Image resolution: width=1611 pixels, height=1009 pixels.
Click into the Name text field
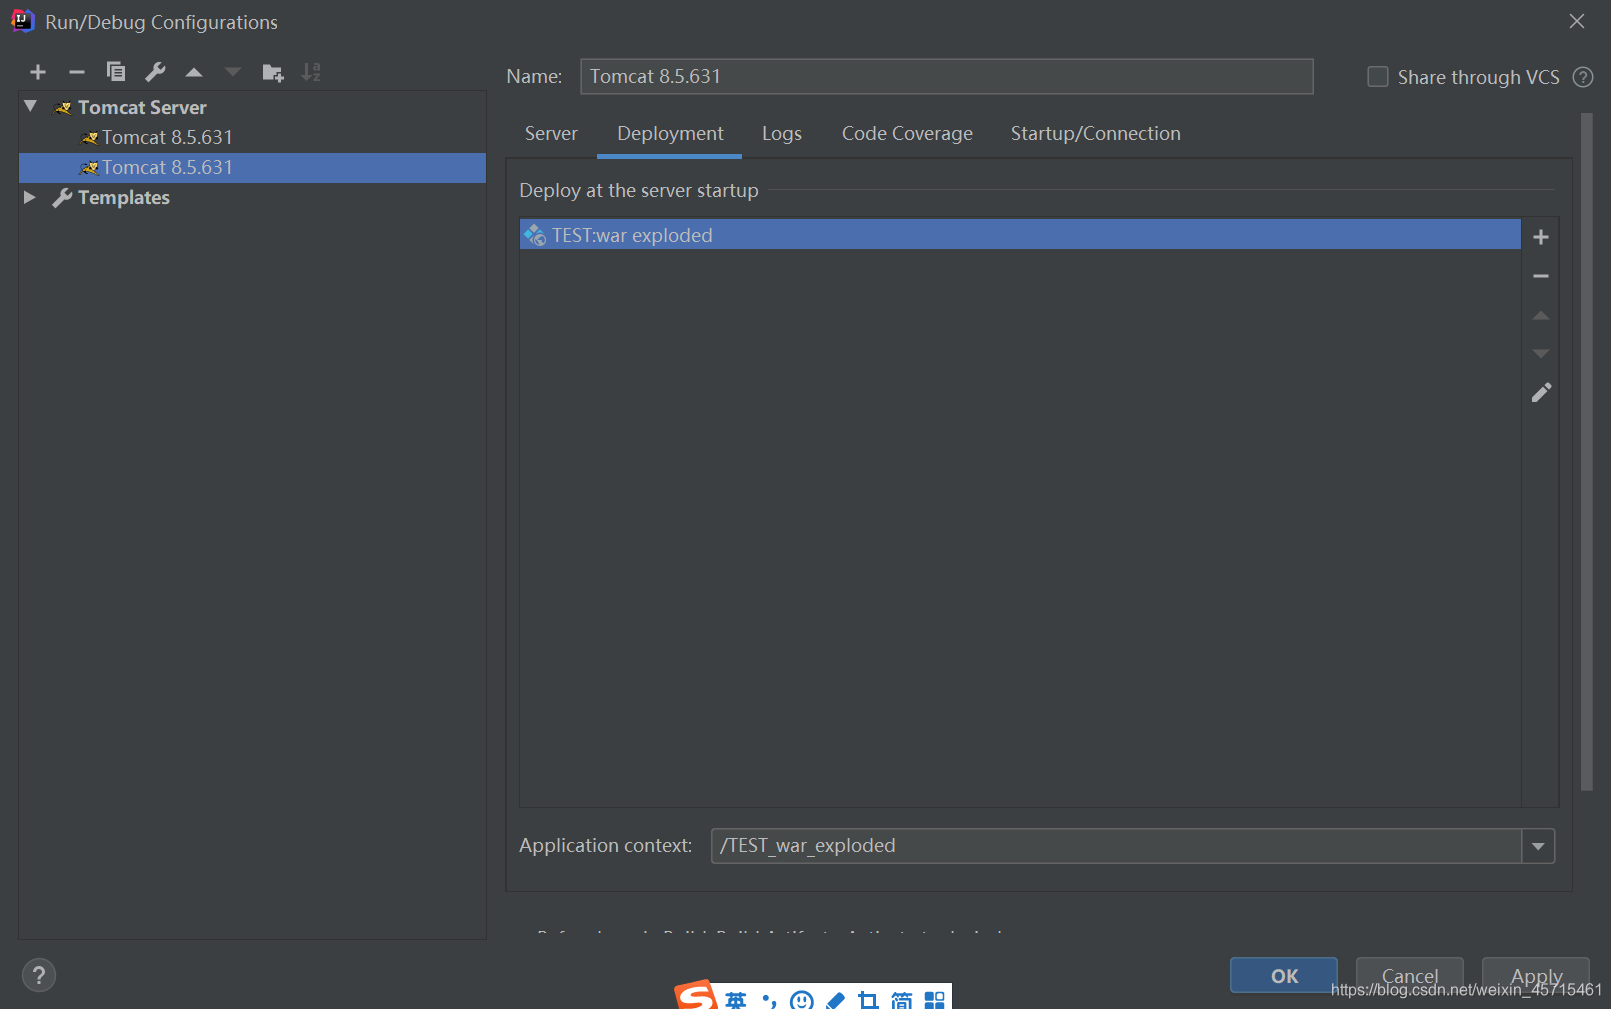point(946,77)
